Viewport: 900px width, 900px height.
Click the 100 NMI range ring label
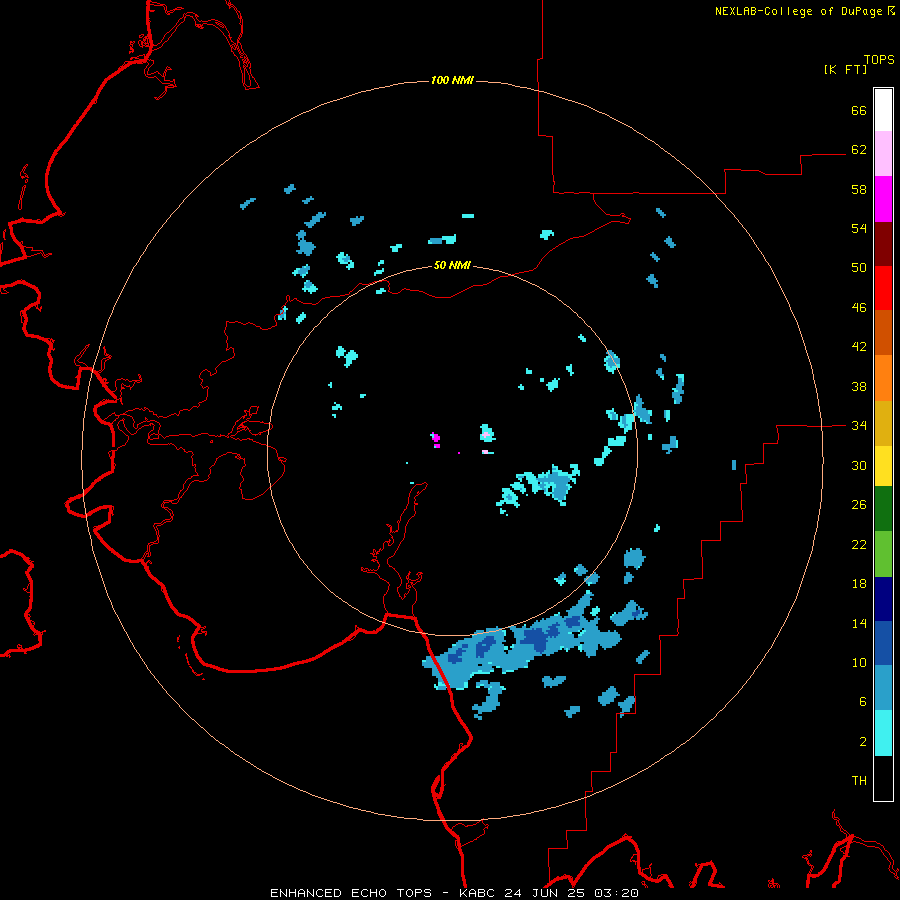[452, 80]
